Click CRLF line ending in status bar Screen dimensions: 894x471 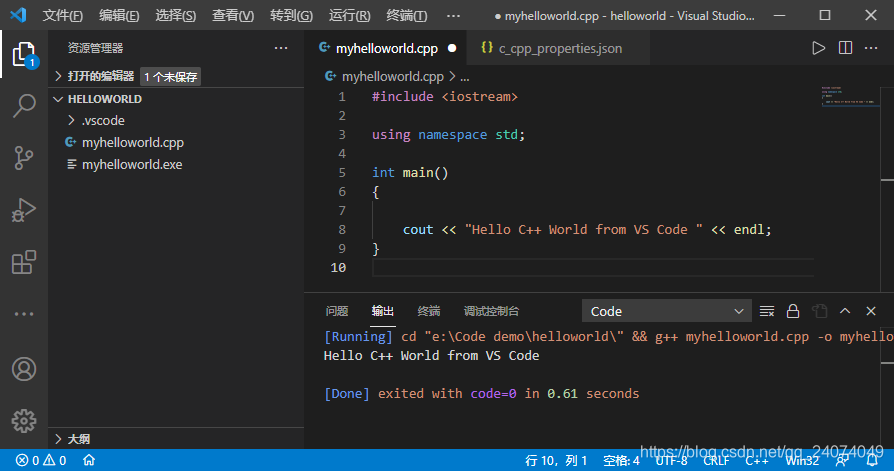pyautogui.click(x=716, y=460)
